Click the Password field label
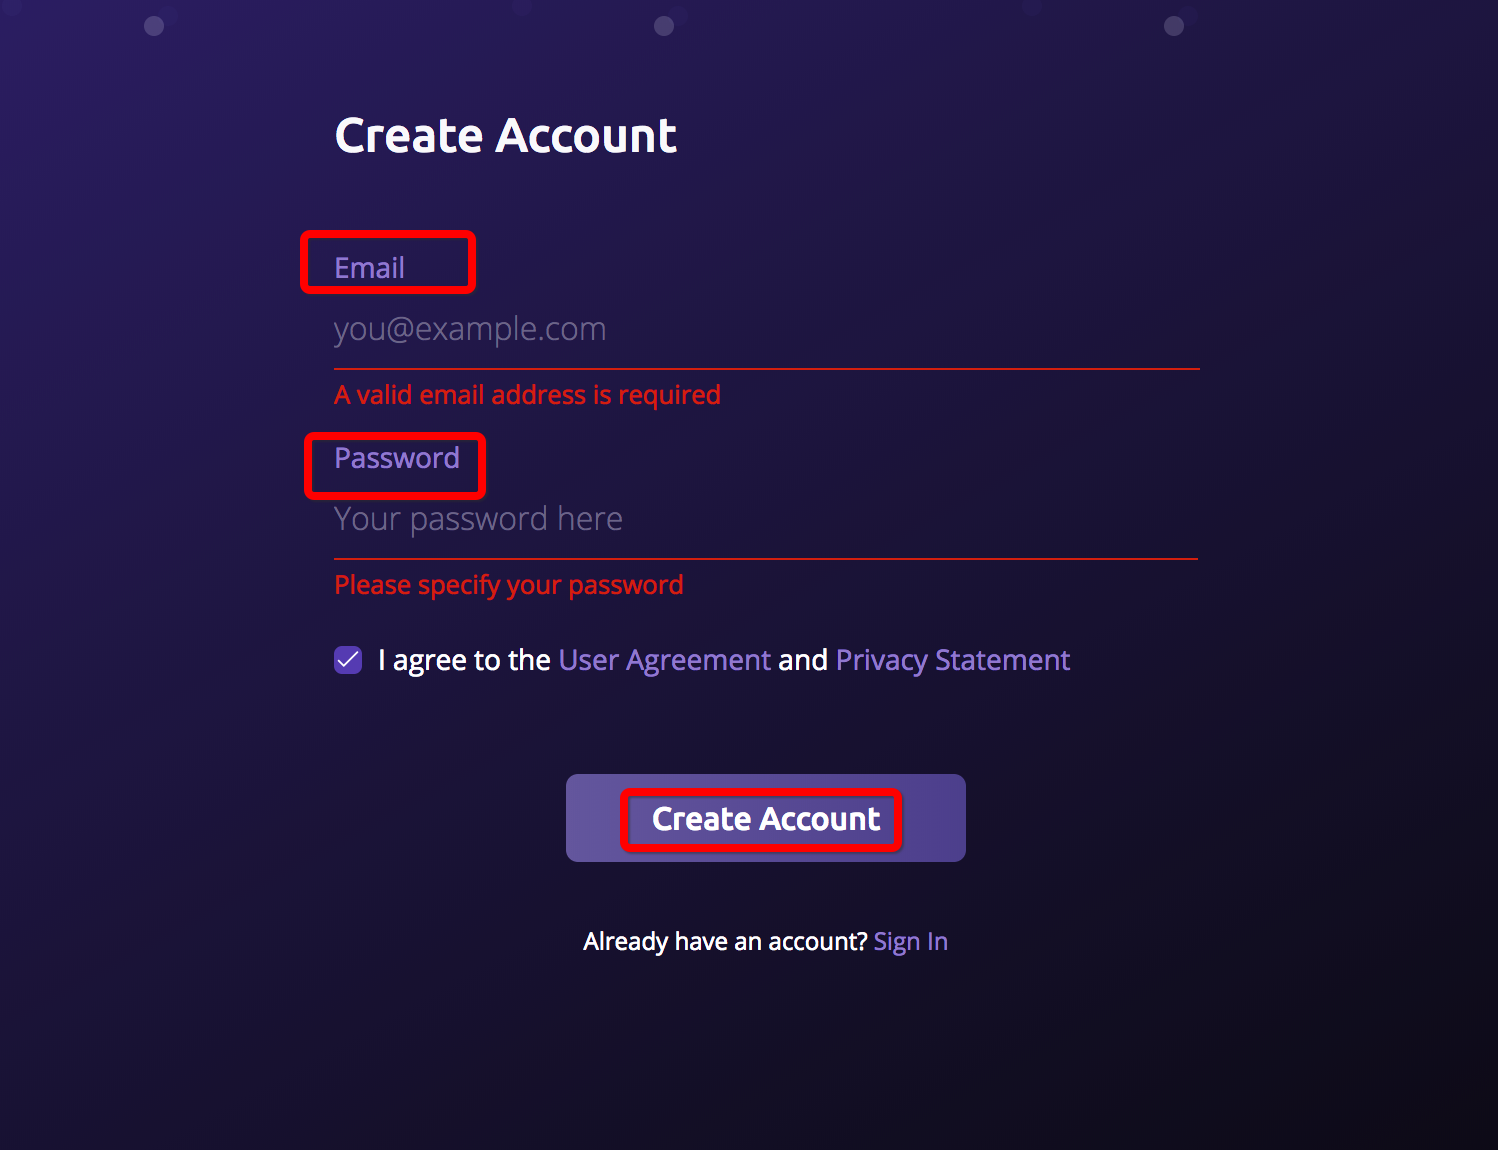The width and height of the screenshot is (1498, 1150). tap(397, 458)
